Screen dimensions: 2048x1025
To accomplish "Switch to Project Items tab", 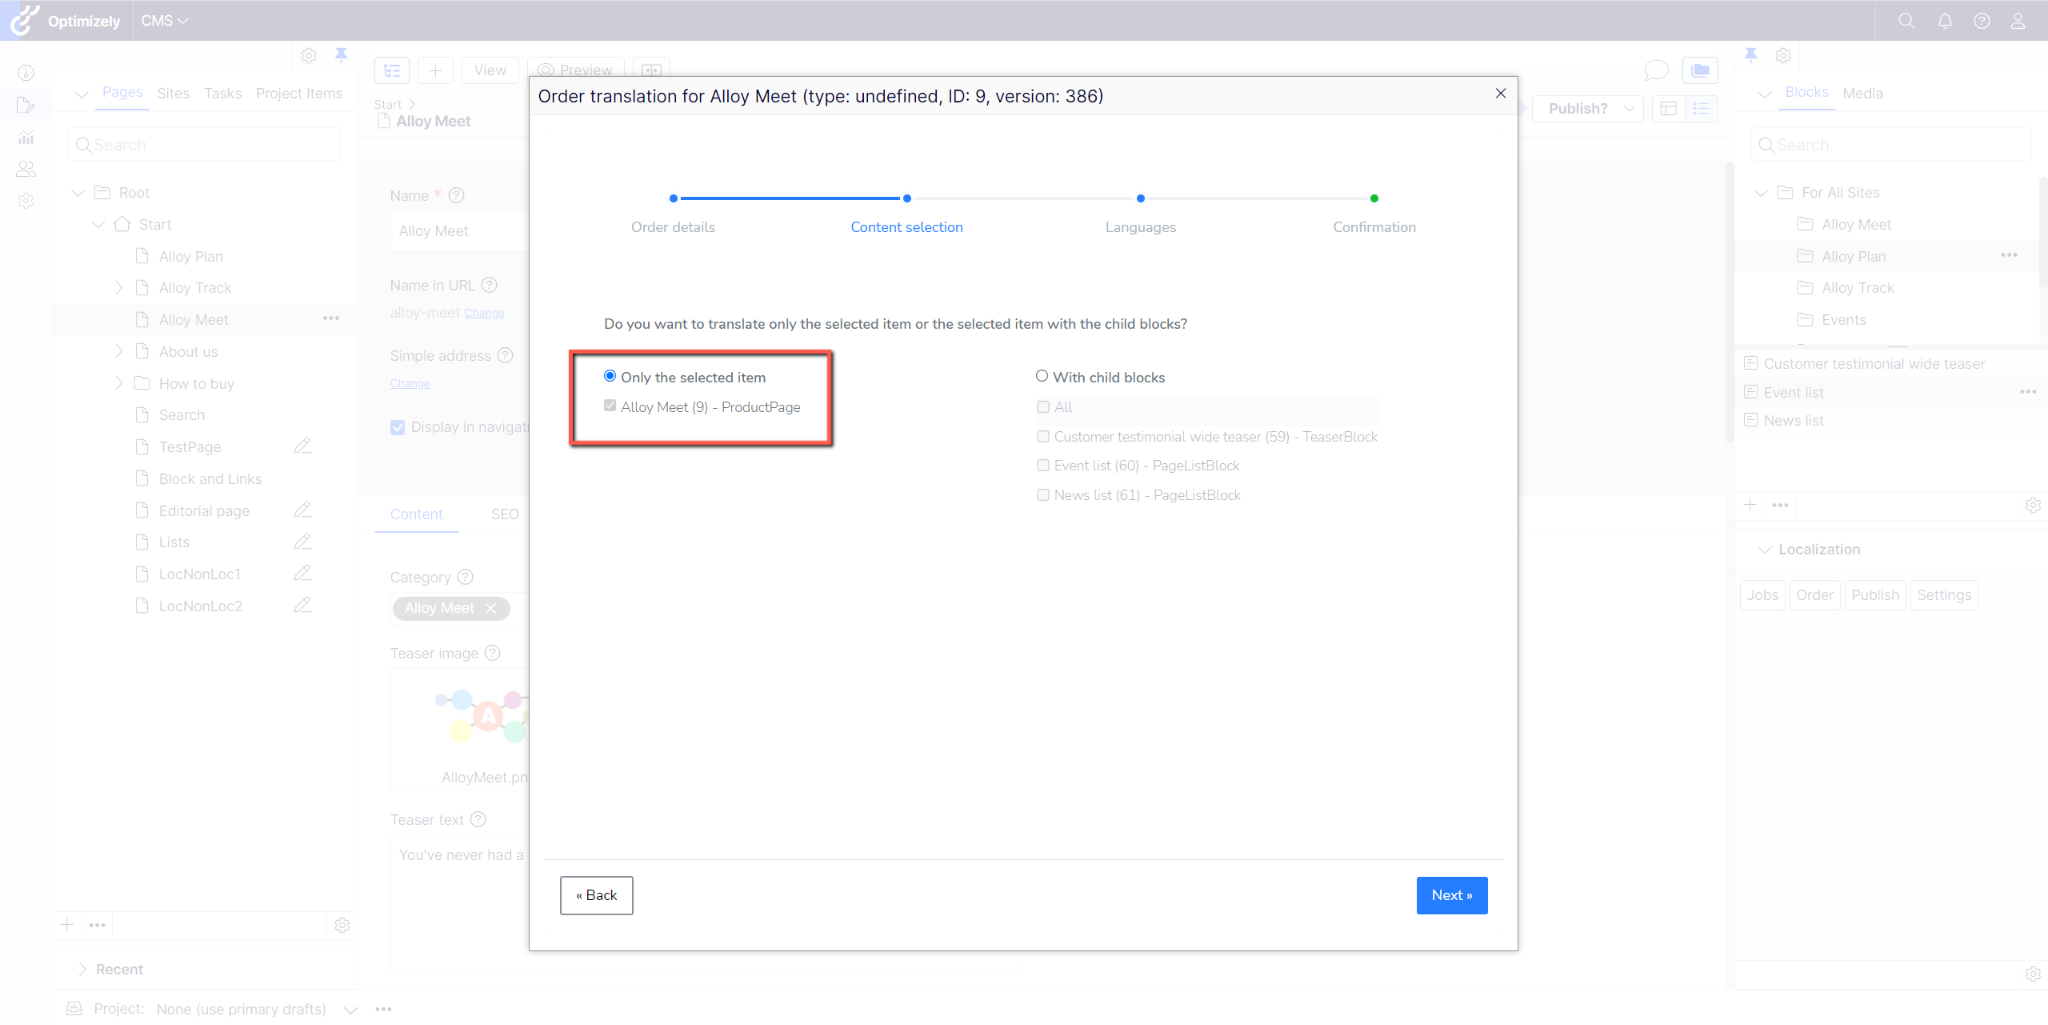I will coord(299,93).
